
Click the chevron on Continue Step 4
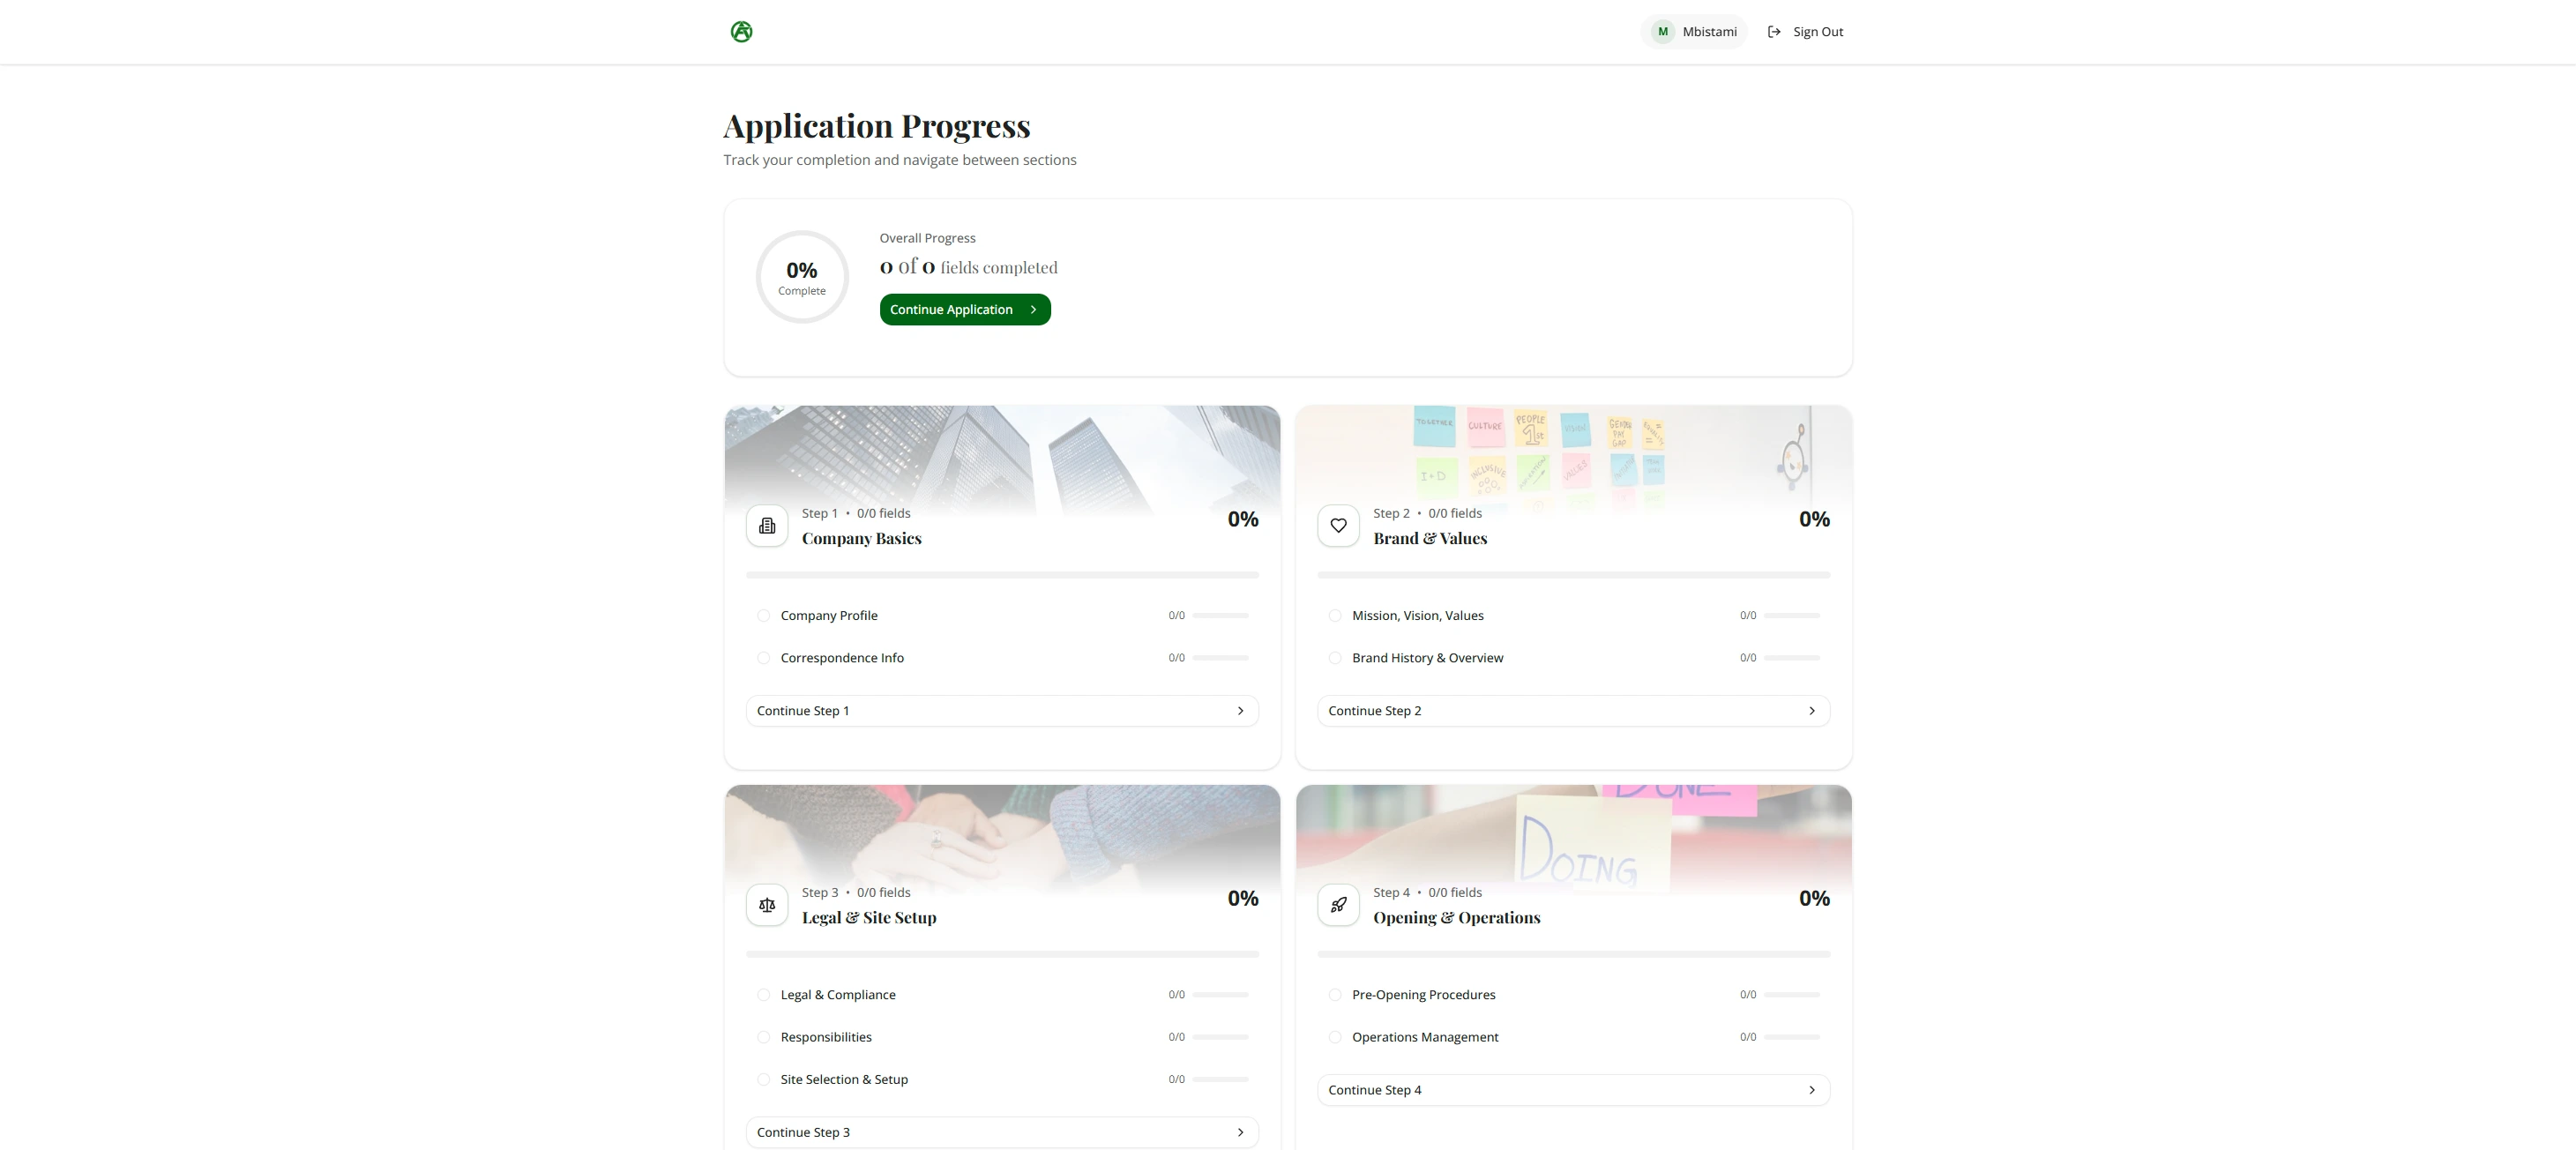pyautogui.click(x=1811, y=1091)
